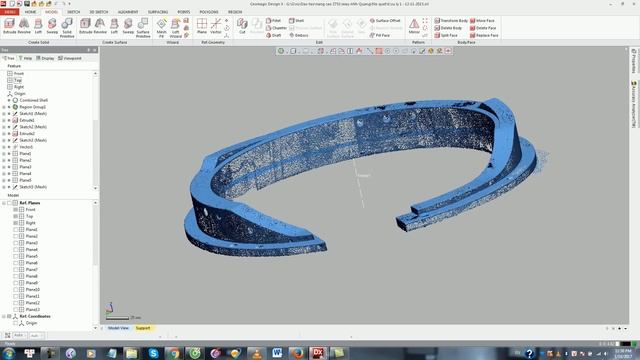Open the Surface Primitive tool
The height and width of the screenshot is (360, 640).
point(143,28)
